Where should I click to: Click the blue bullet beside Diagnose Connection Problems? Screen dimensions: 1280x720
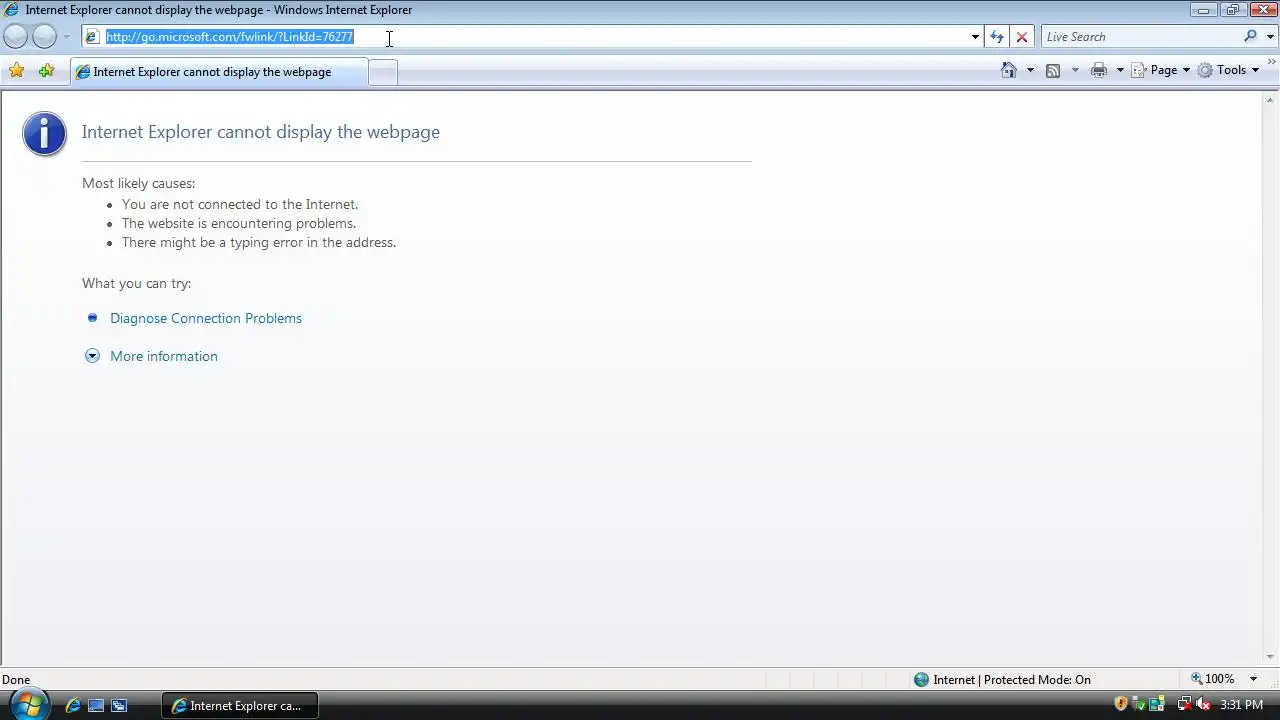pyautogui.click(x=93, y=318)
